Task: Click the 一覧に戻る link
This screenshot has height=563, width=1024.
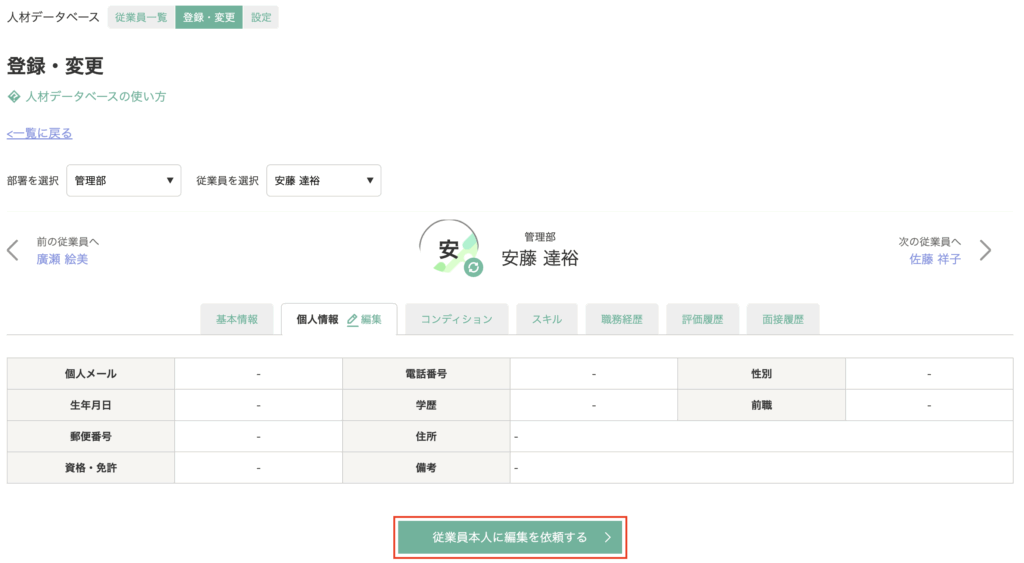Action: point(39,133)
